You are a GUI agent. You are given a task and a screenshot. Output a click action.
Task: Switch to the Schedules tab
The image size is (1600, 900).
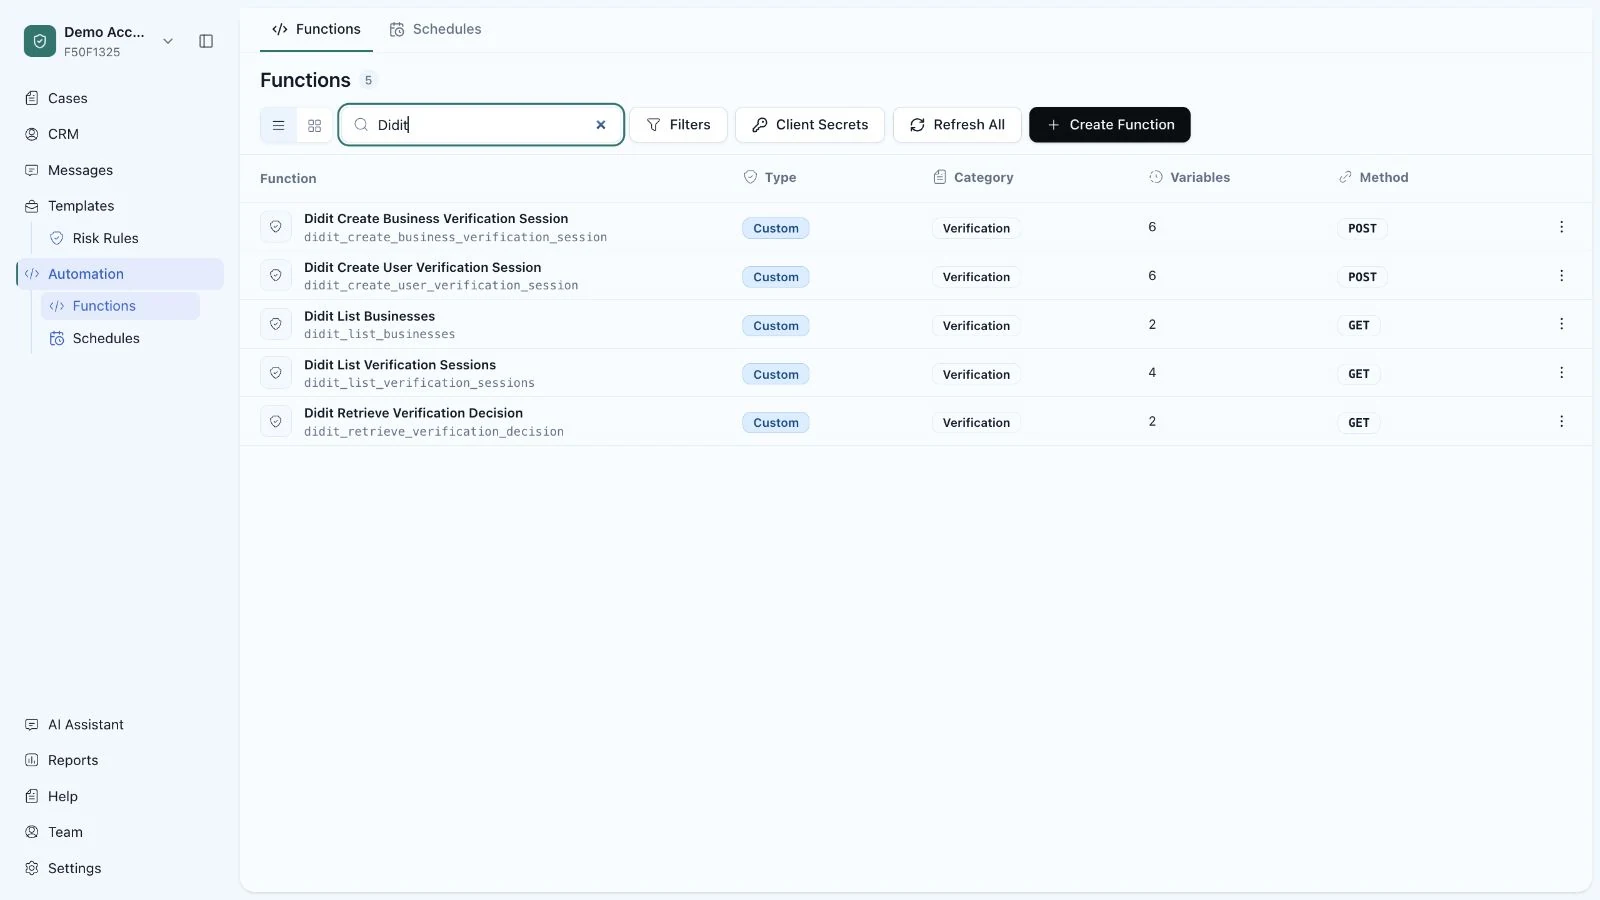(x=435, y=29)
